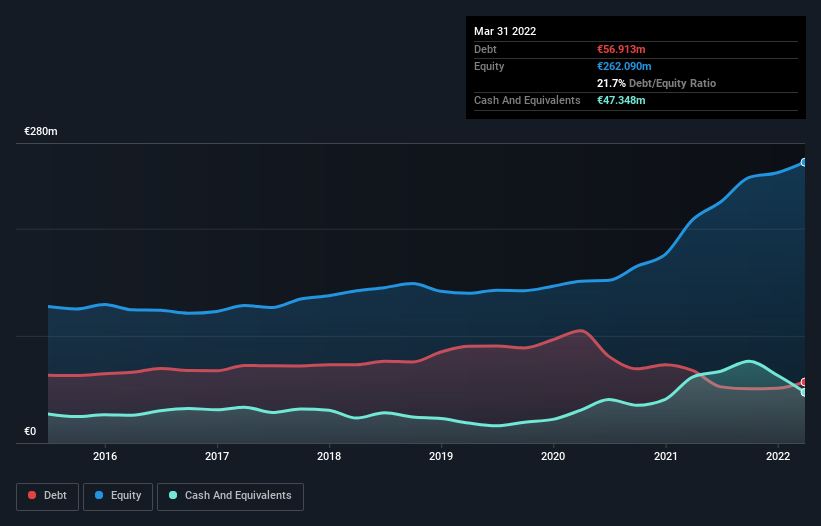Toggle the Debt series legend button

tap(47, 496)
